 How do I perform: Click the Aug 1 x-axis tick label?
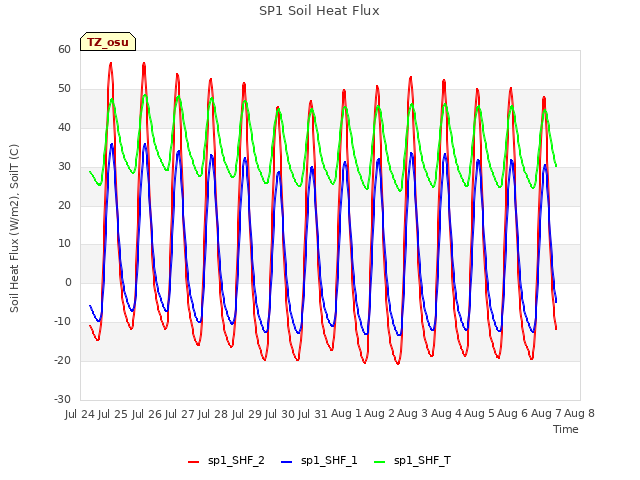point(346,414)
